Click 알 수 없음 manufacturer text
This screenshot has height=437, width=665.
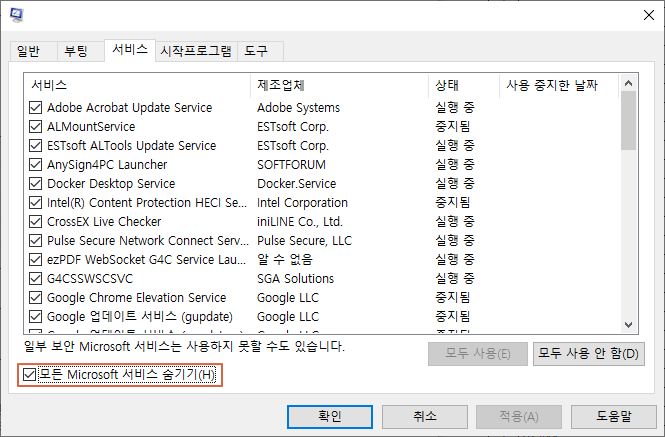(x=285, y=260)
